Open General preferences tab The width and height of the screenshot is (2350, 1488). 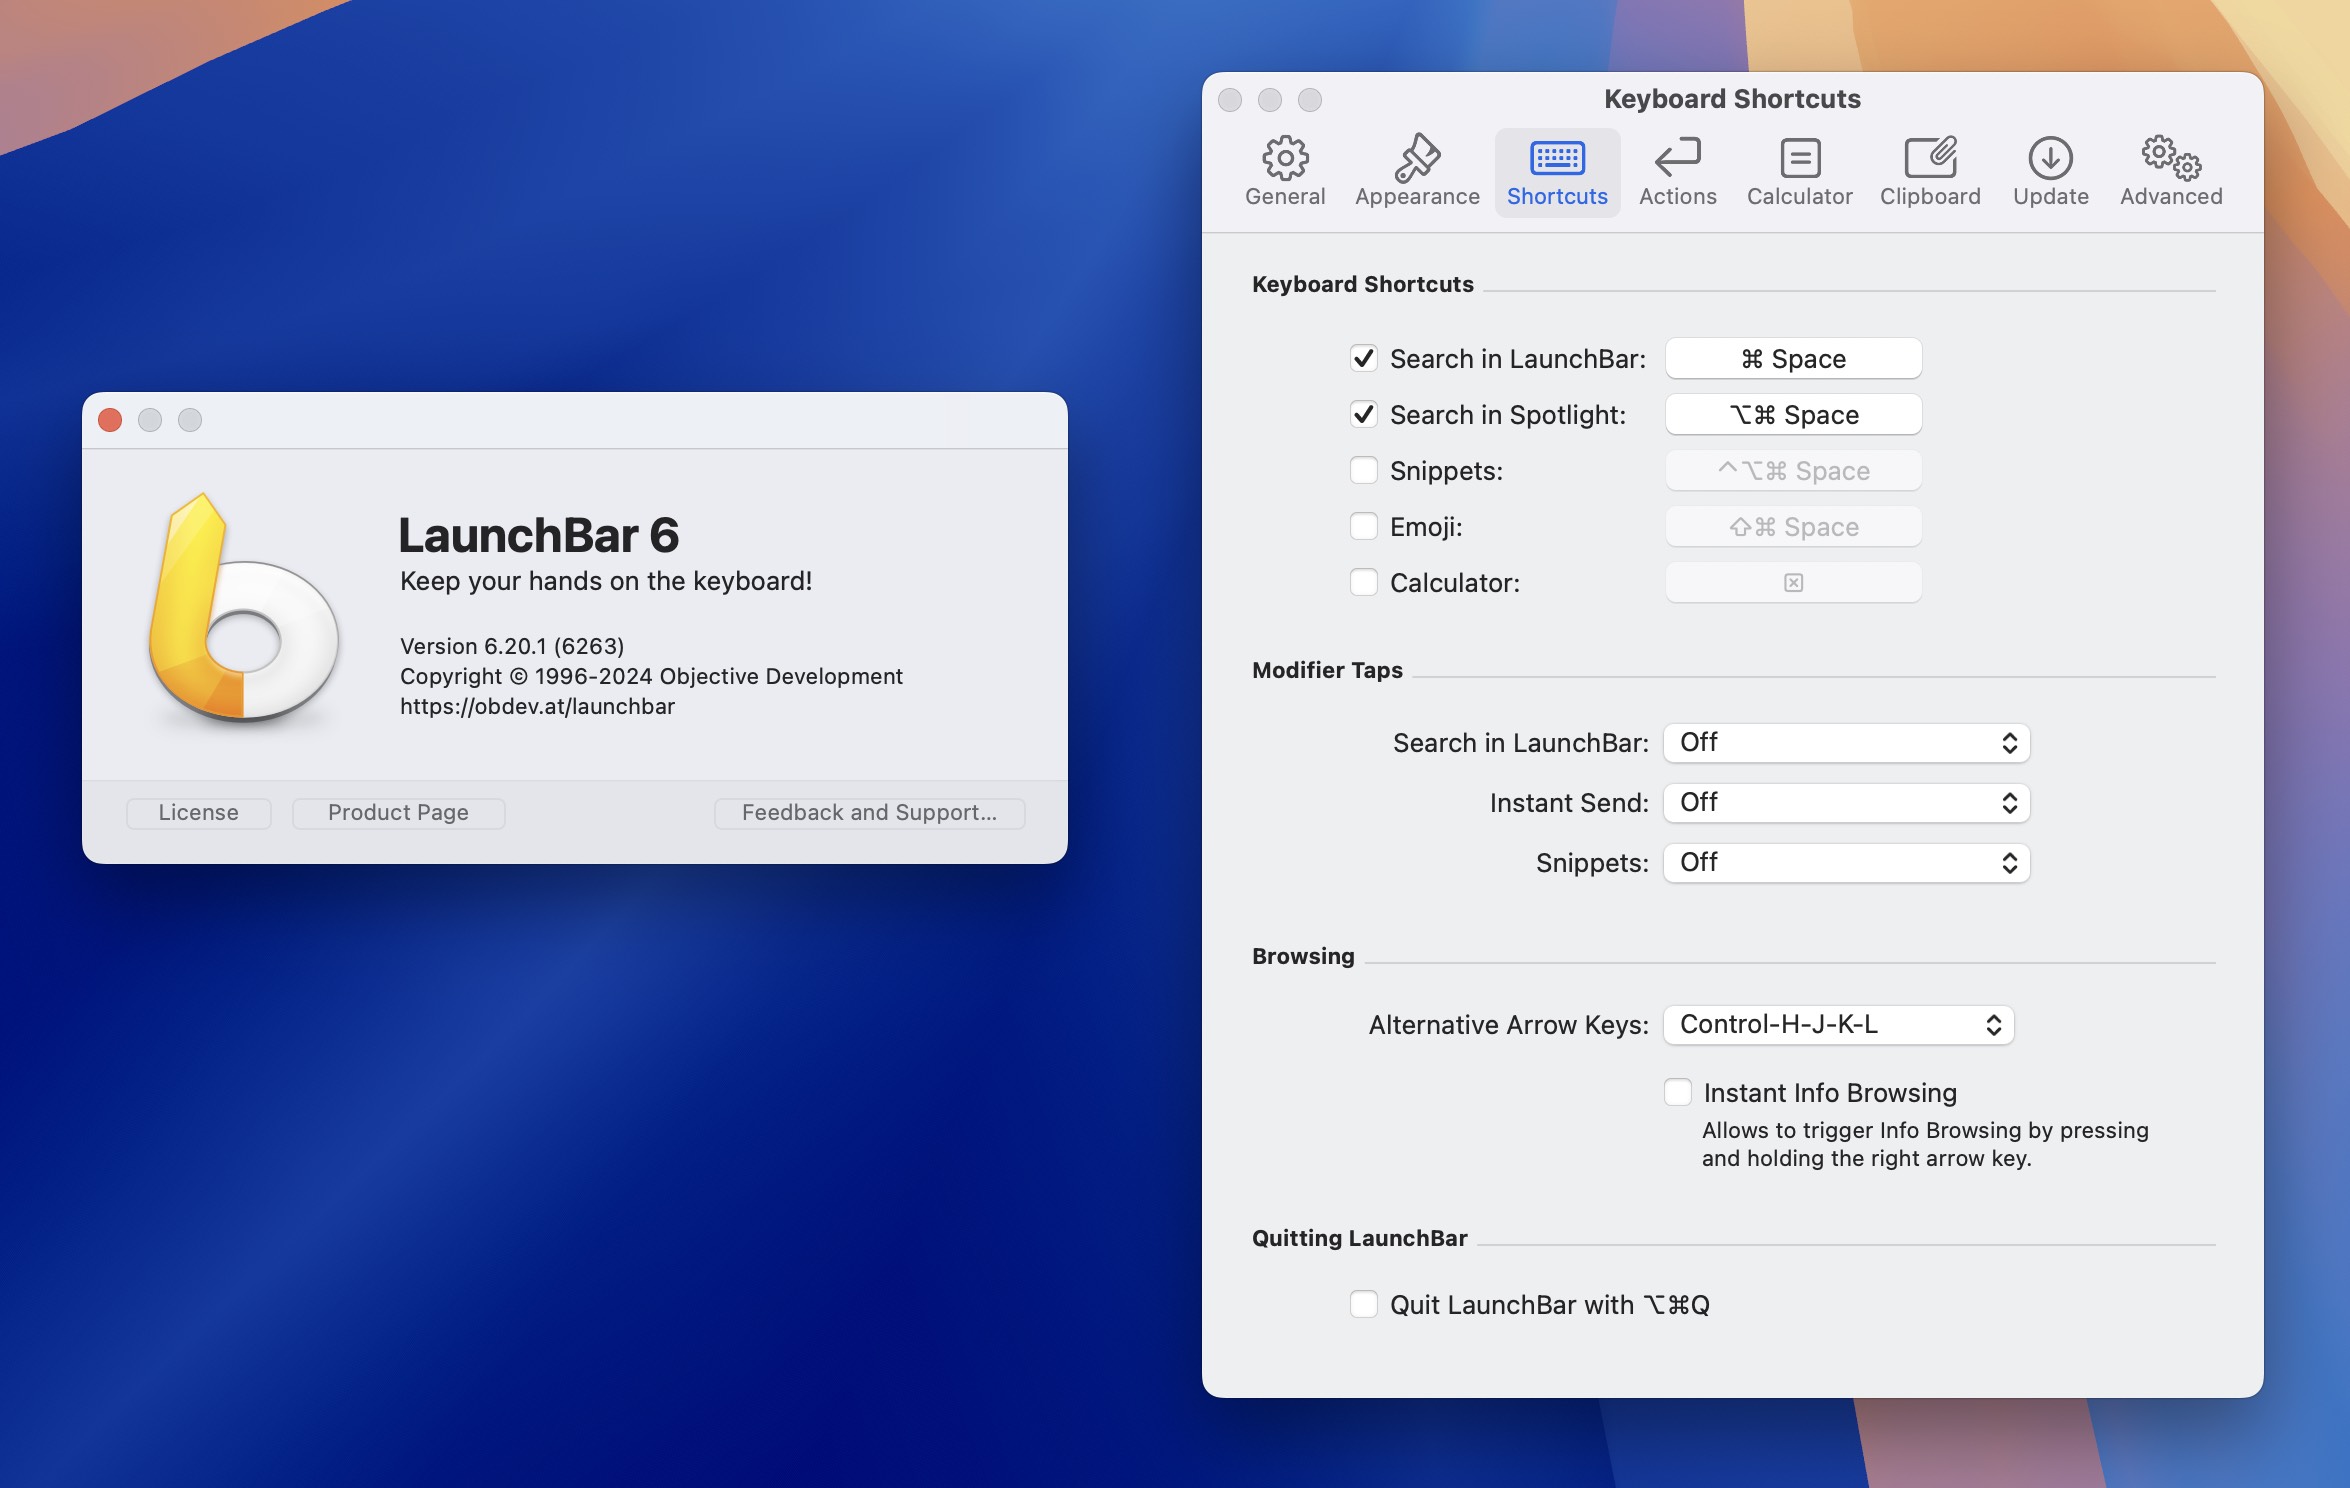pos(1285,166)
